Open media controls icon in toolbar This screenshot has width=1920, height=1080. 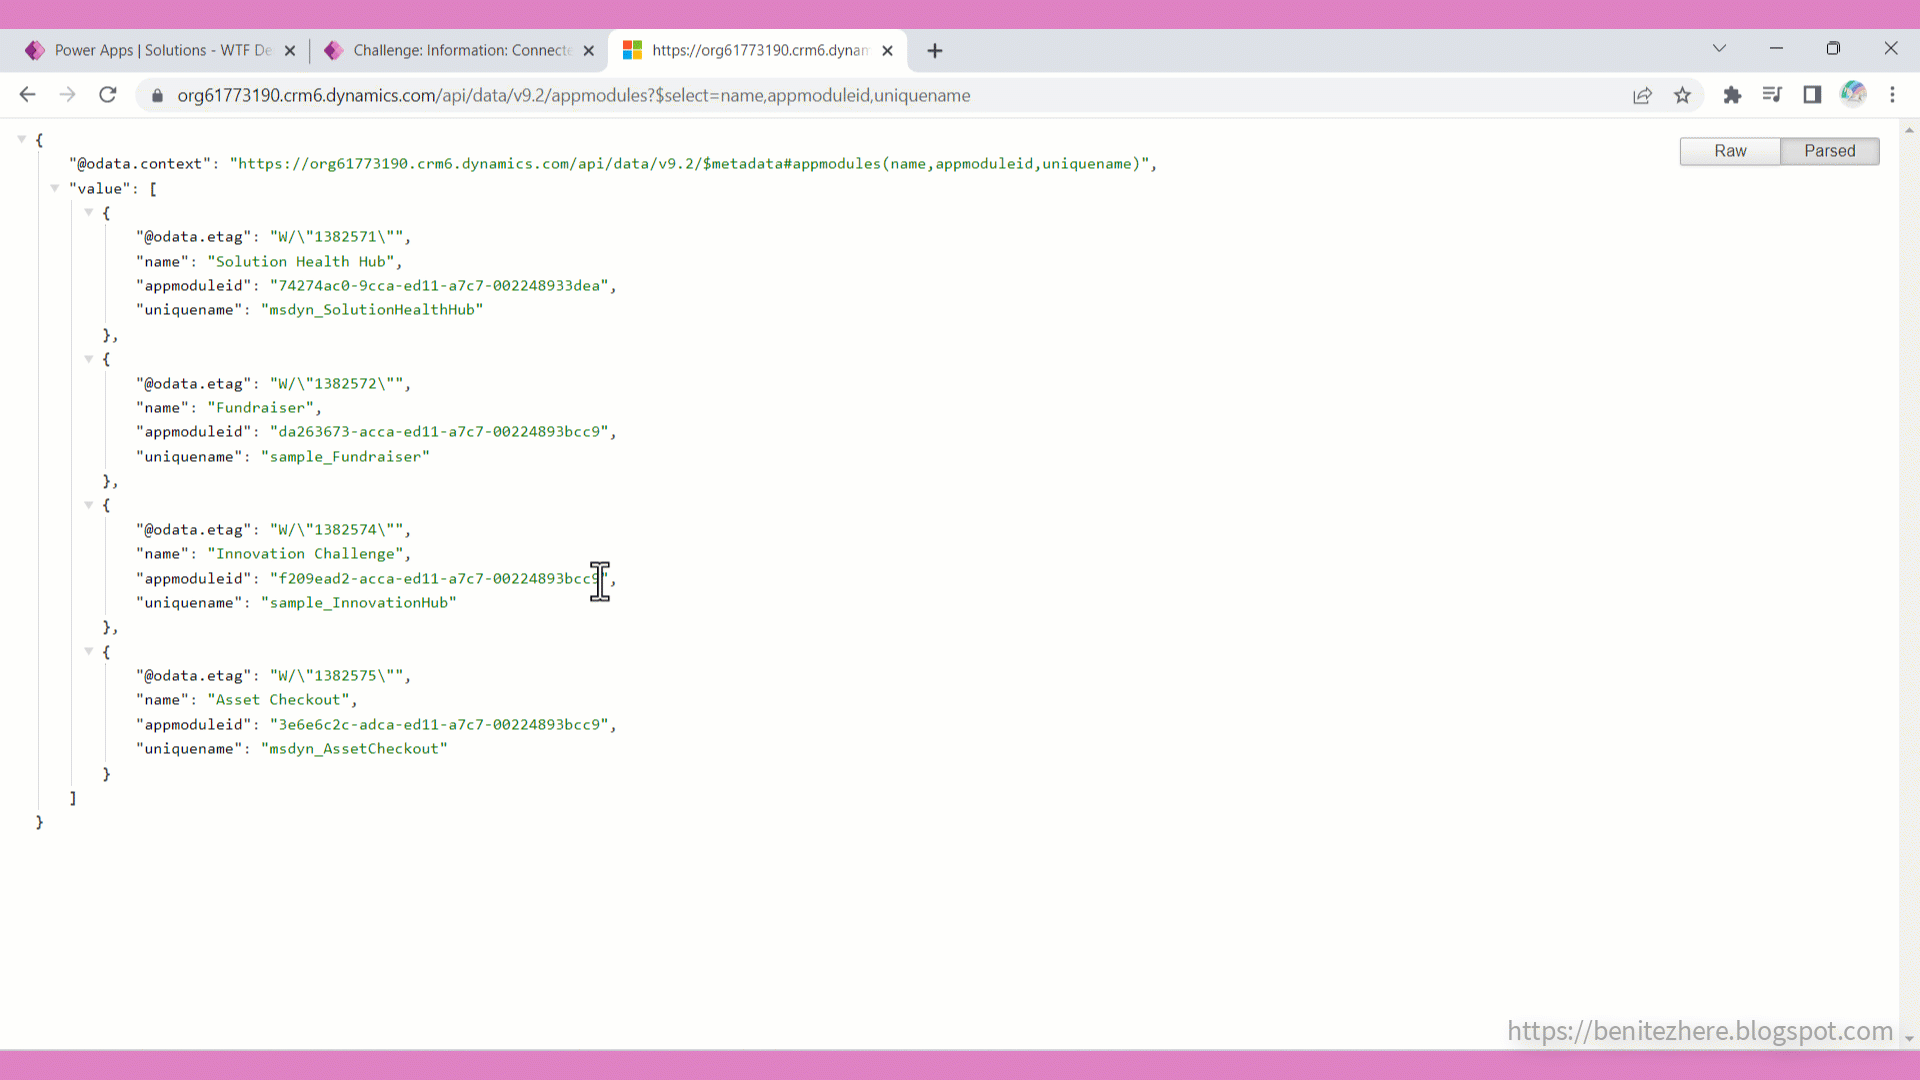click(x=1772, y=95)
